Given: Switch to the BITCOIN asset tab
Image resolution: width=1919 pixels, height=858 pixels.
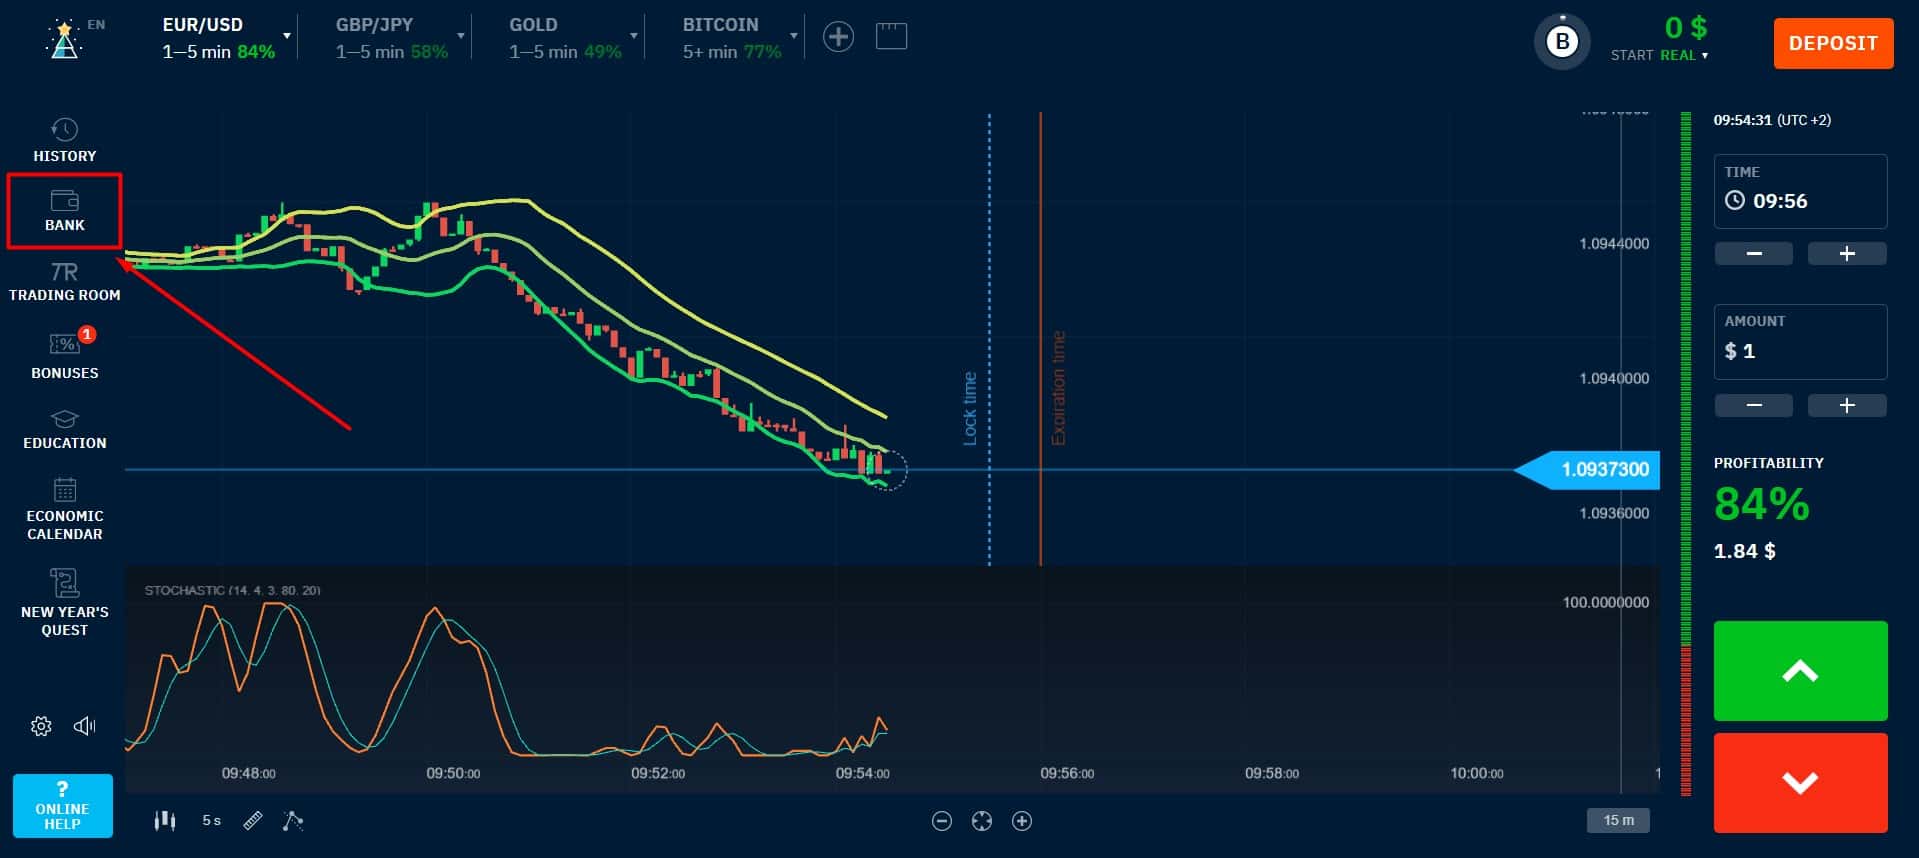Looking at the screenshot, I should click(x=732, y=37).
